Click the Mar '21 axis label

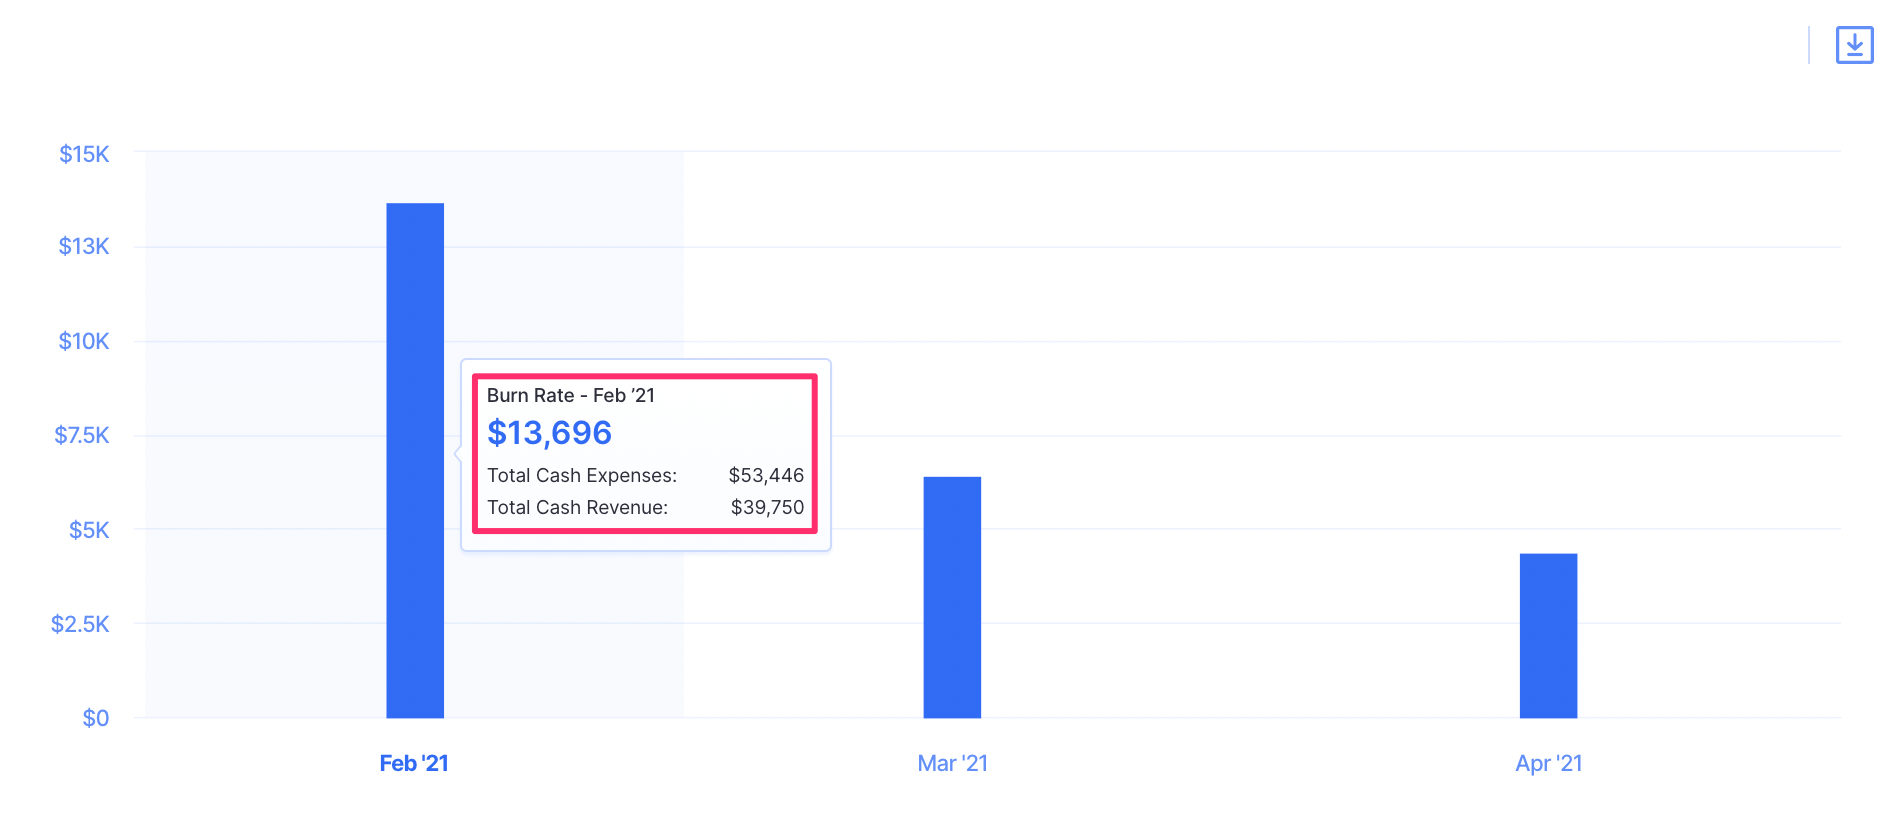click(x=952, y=763)
